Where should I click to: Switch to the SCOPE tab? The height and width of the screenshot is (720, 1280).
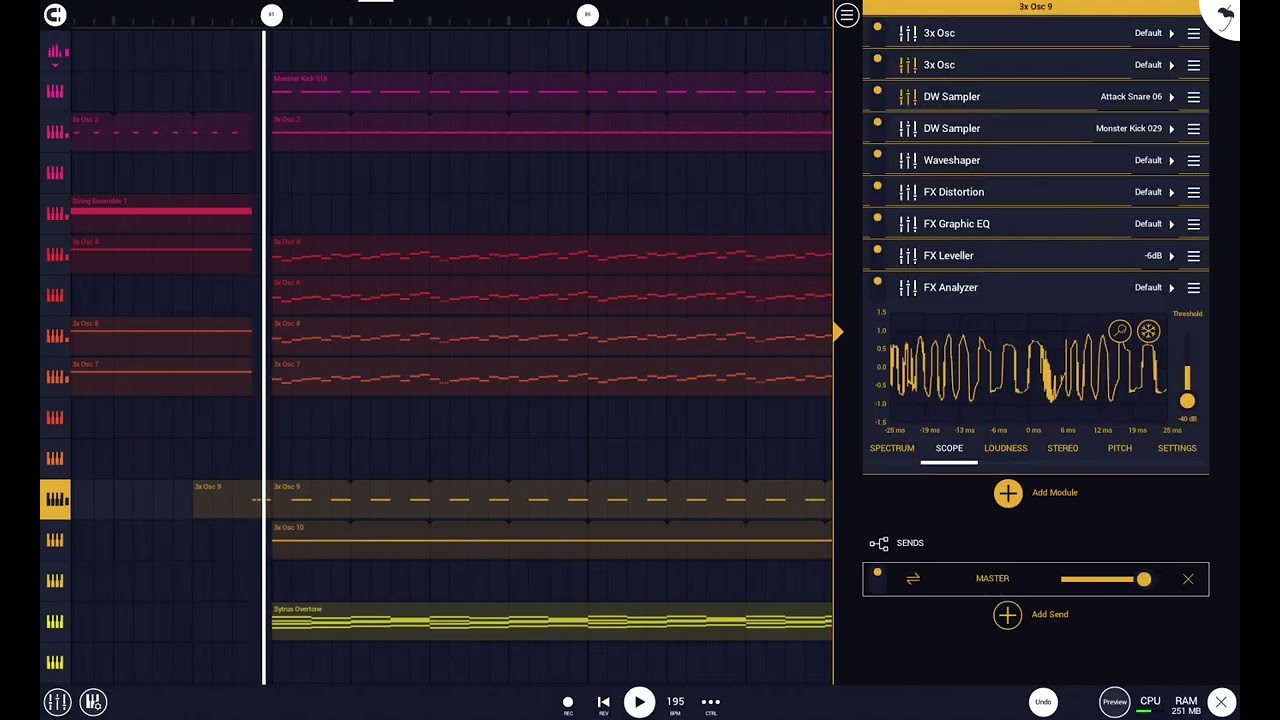[949, 449]
